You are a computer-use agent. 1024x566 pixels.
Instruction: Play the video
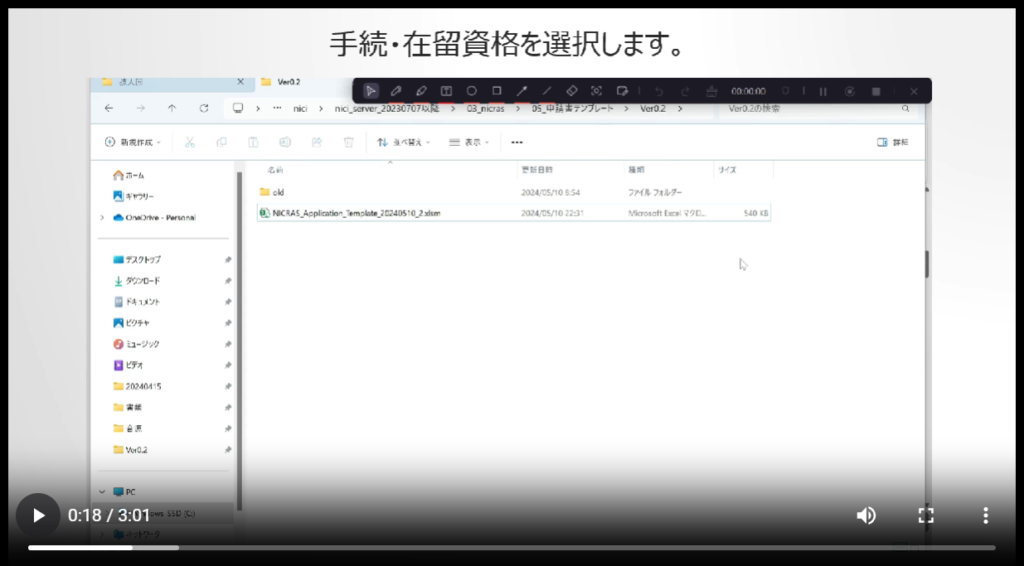coord(38,515)
